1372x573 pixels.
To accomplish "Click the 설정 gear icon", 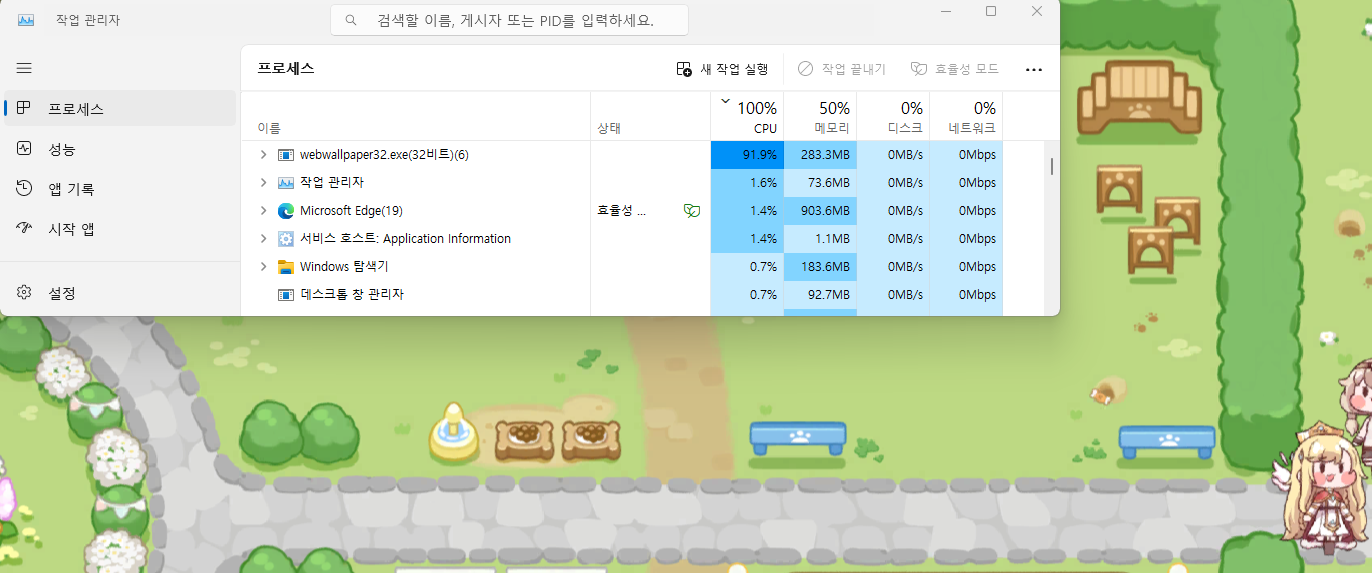I will coord(25,292).
